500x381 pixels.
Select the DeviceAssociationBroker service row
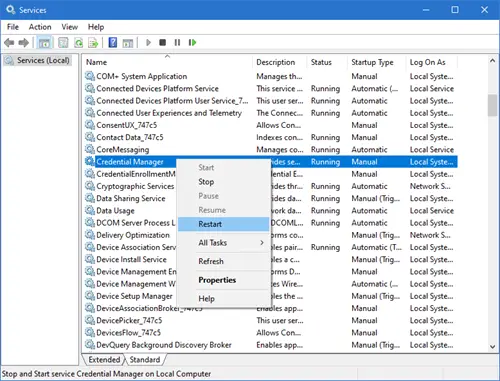270,308
